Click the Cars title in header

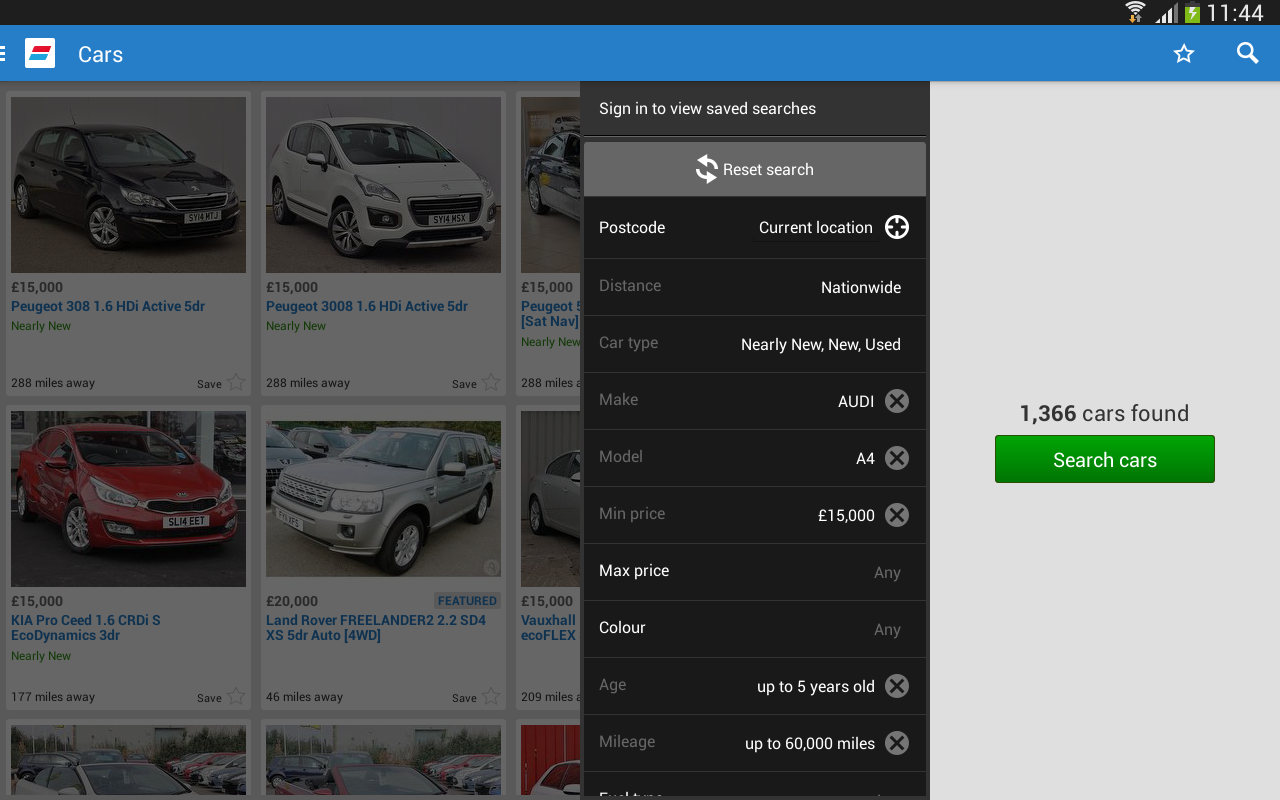100,54
